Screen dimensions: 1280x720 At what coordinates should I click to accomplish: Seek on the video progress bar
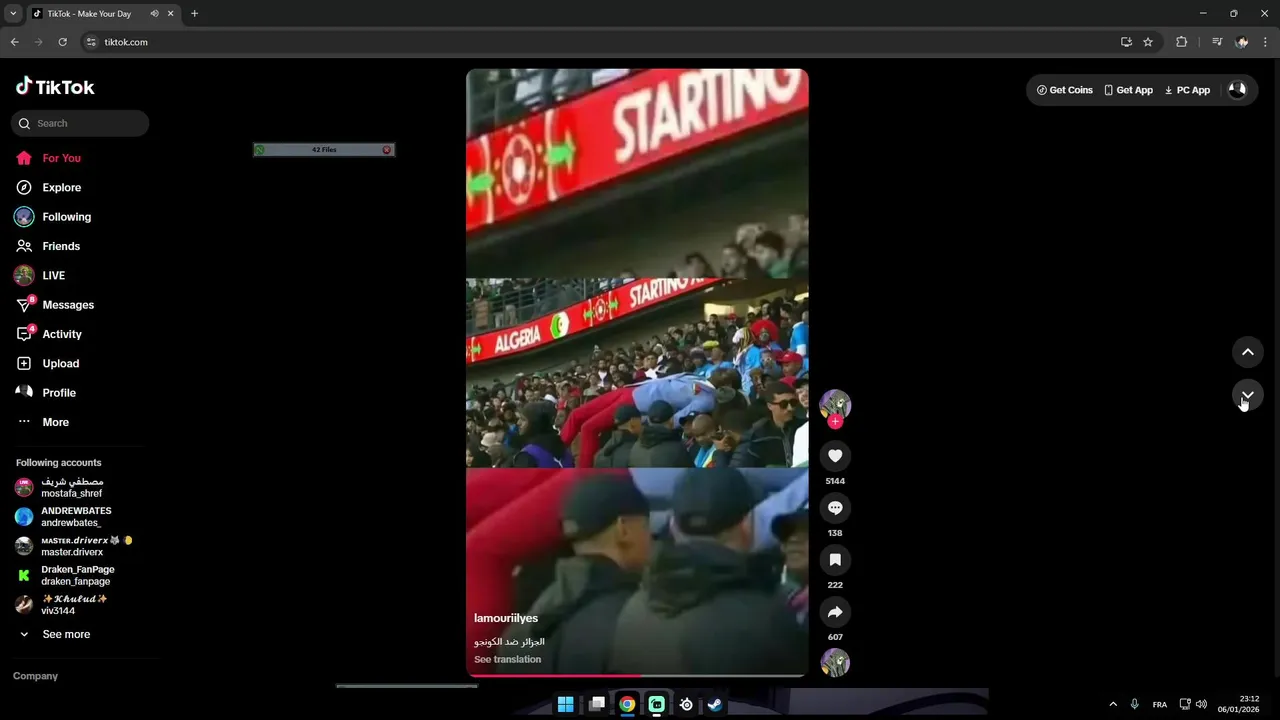pyautogui.click(x=637, y=675)
